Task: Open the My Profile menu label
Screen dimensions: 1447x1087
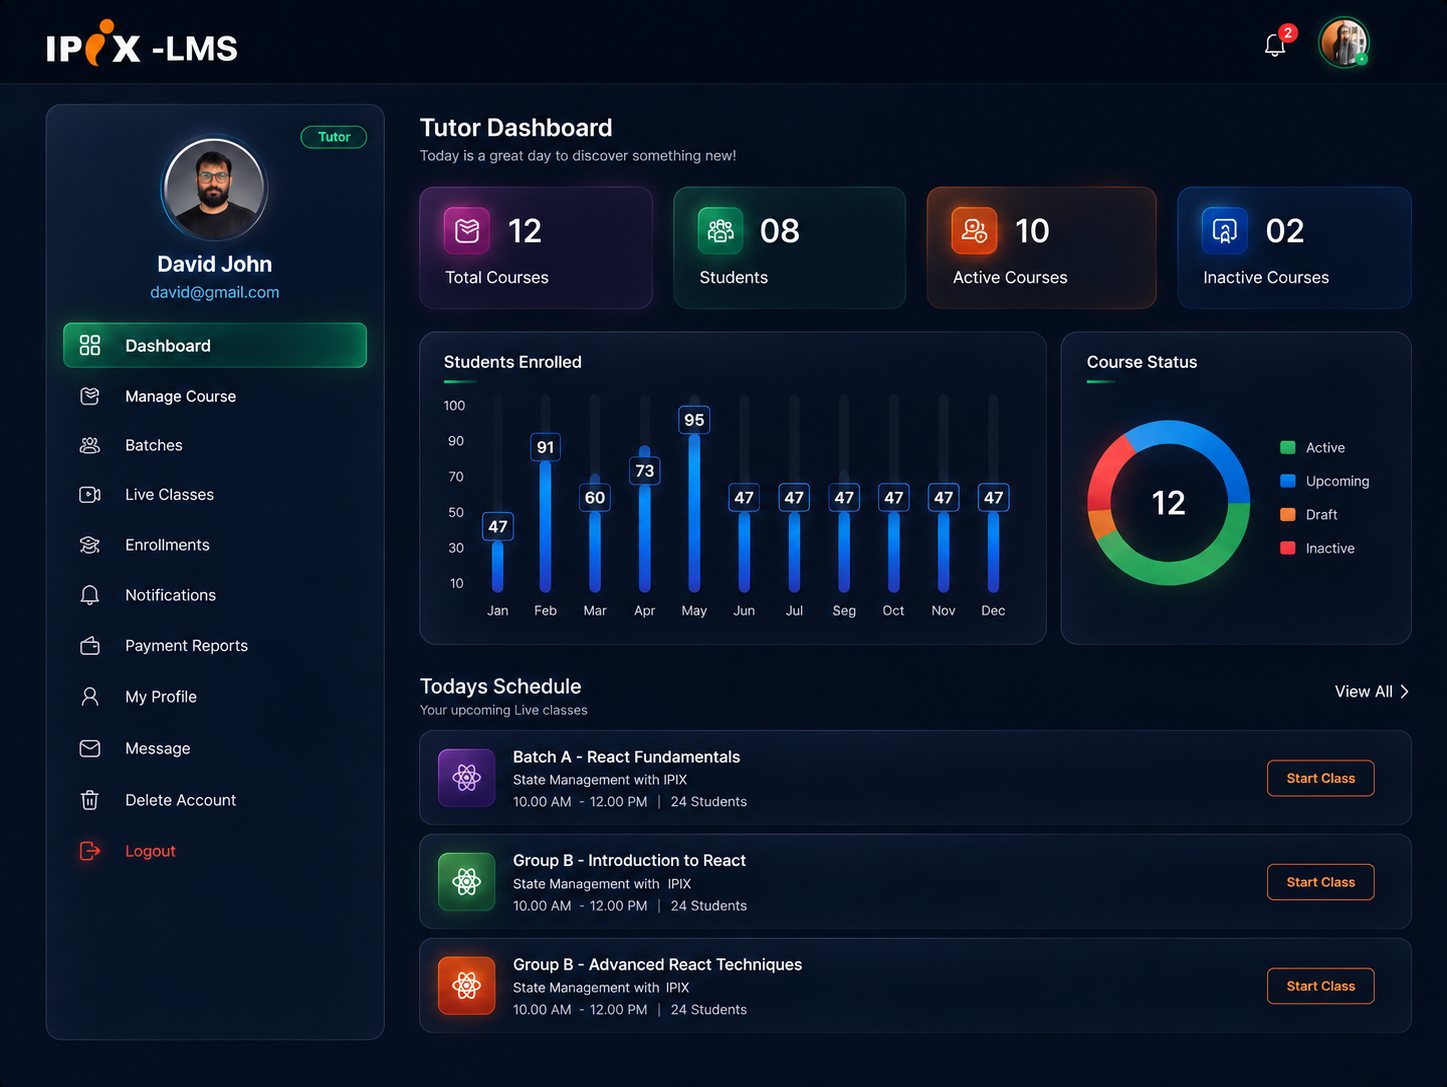Action: click(161, 696)
